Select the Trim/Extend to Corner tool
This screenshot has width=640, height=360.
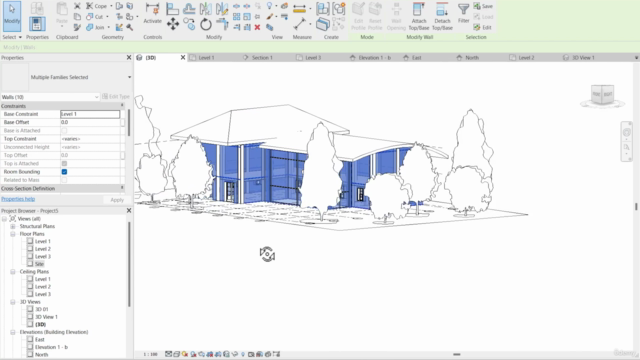(x=222, y=24)
